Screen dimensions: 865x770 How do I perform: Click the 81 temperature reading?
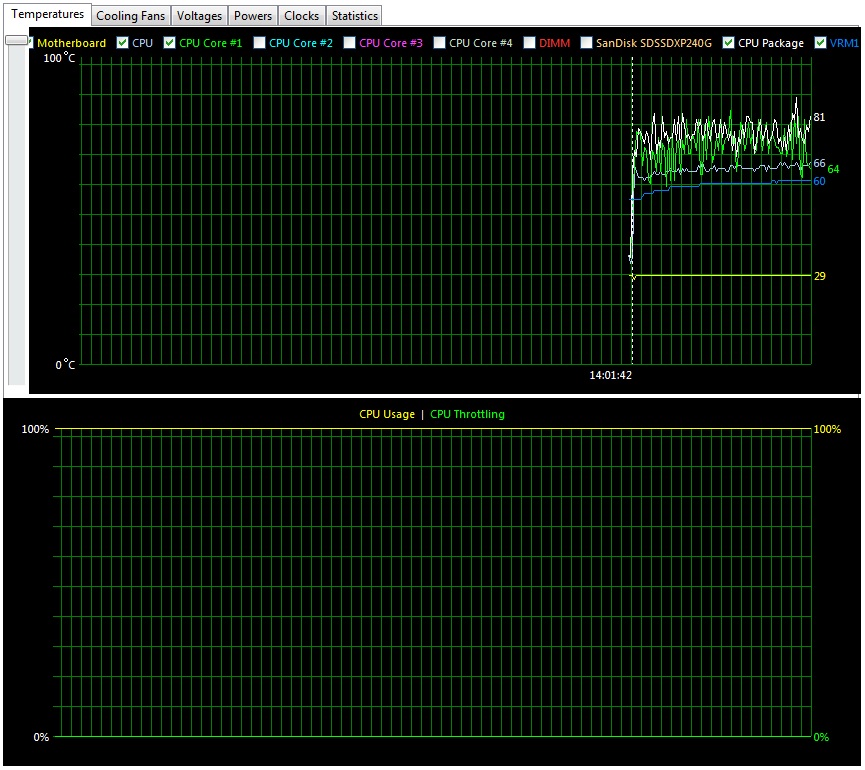pyautogui.click(x=819, y=117)
